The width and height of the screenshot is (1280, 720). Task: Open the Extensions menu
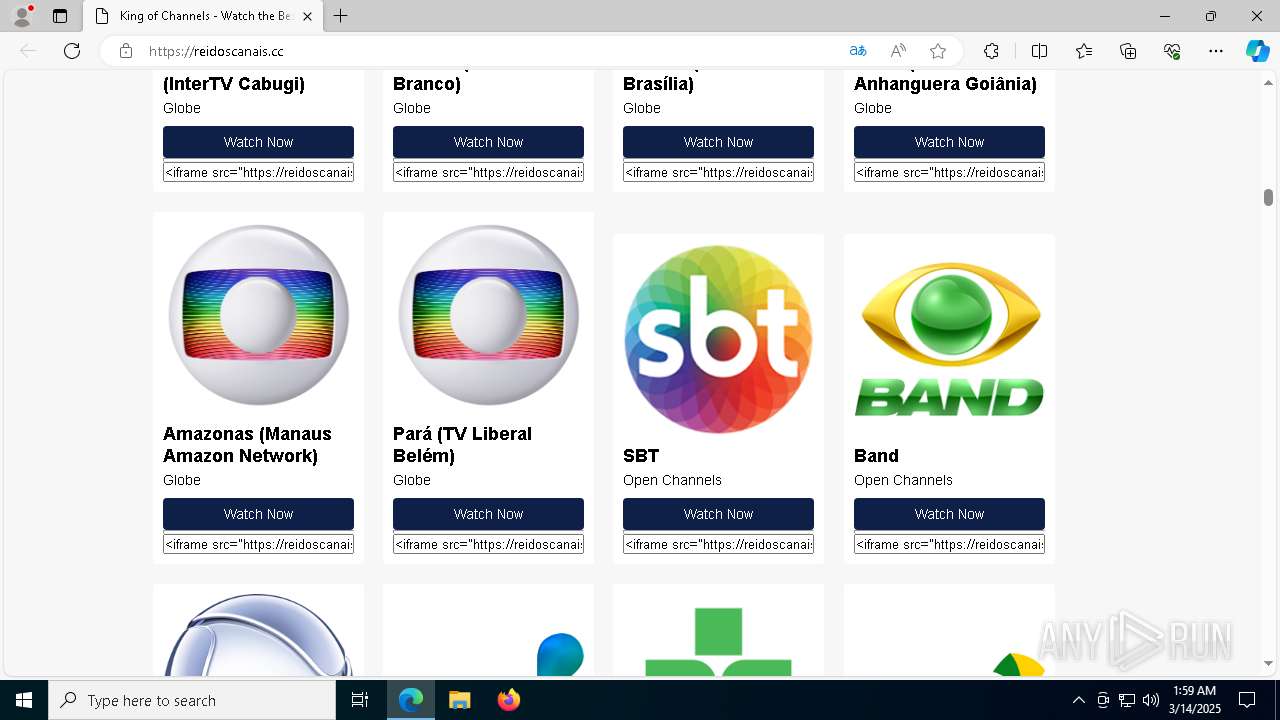(x=991, y=51)
